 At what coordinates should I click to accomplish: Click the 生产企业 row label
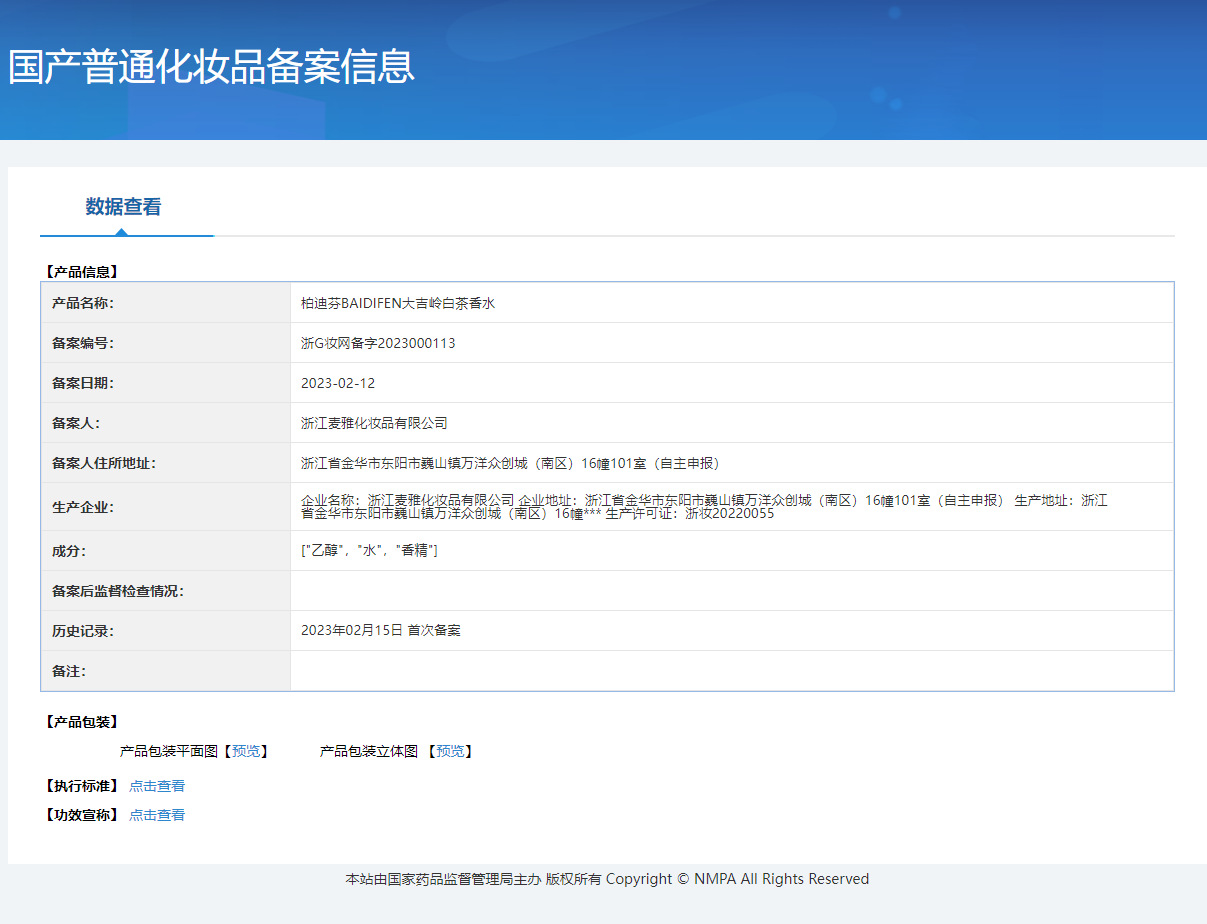(83, 507)
